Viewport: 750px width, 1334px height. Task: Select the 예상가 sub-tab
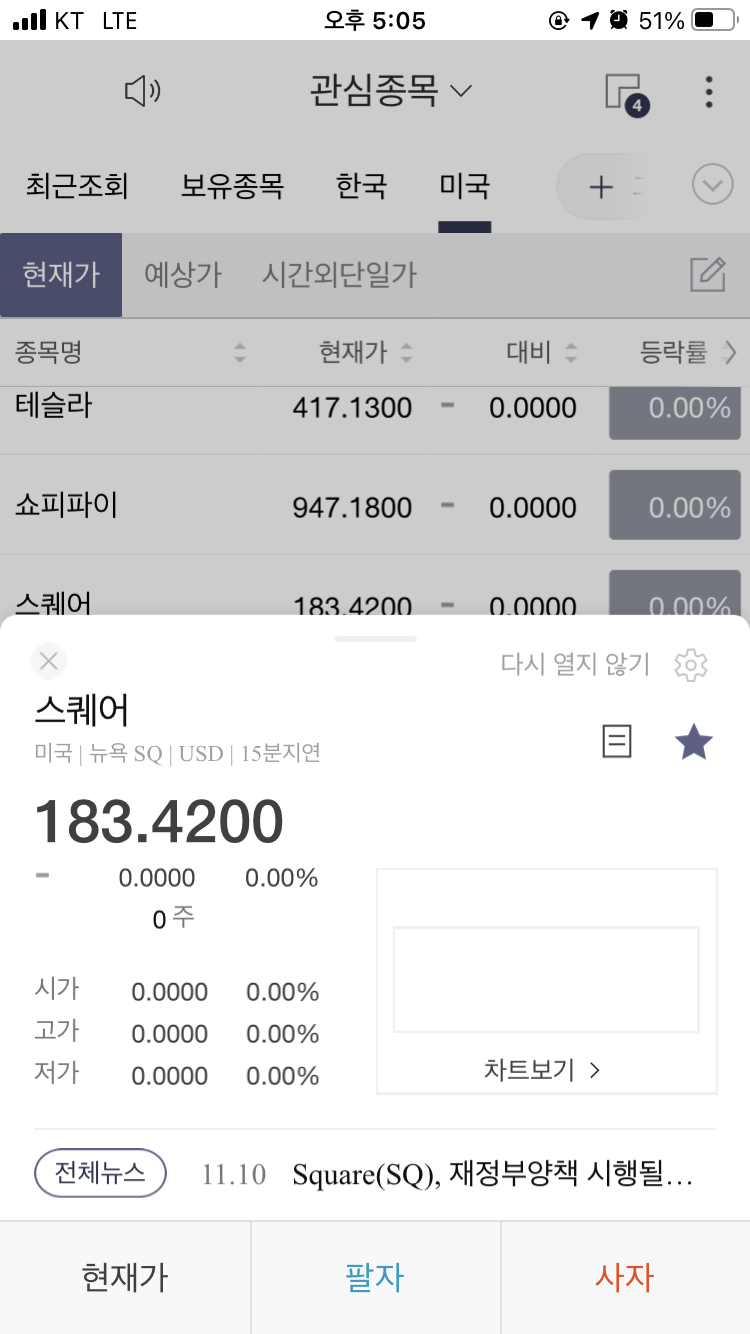[x=183, y=275]
